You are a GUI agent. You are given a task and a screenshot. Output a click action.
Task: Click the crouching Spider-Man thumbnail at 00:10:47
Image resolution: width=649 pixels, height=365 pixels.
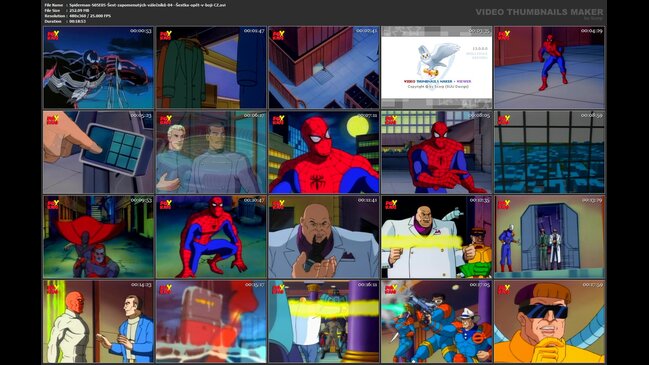click(211, 237)
